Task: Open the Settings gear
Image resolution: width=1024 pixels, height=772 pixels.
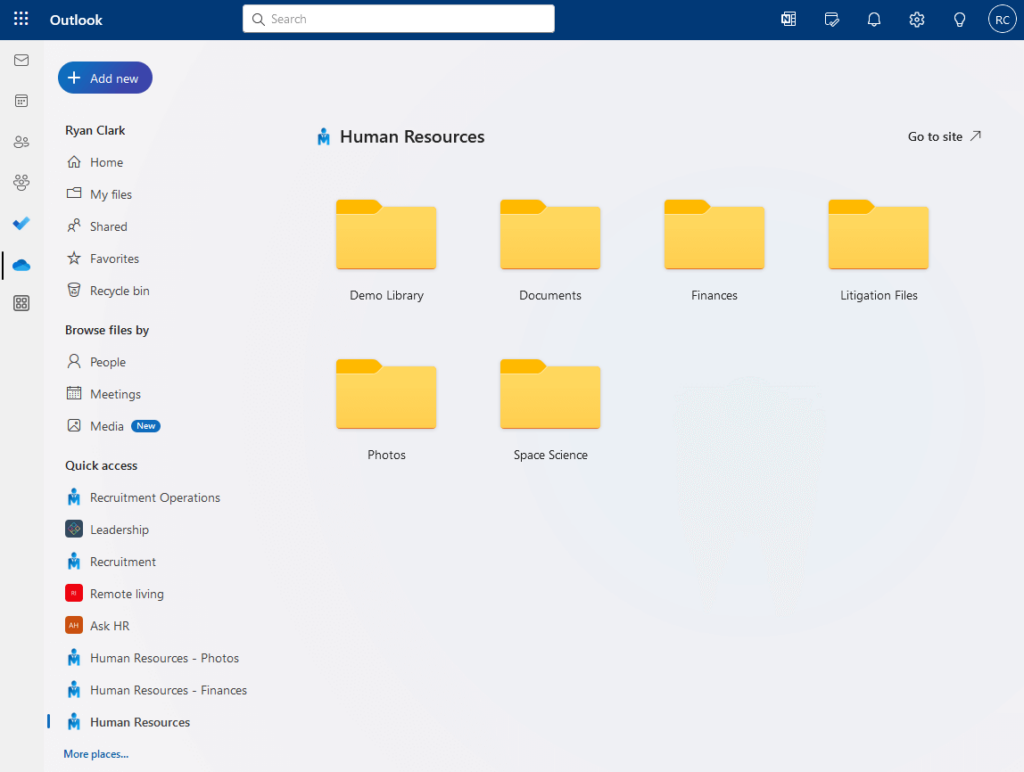Action: pos(917,20)
